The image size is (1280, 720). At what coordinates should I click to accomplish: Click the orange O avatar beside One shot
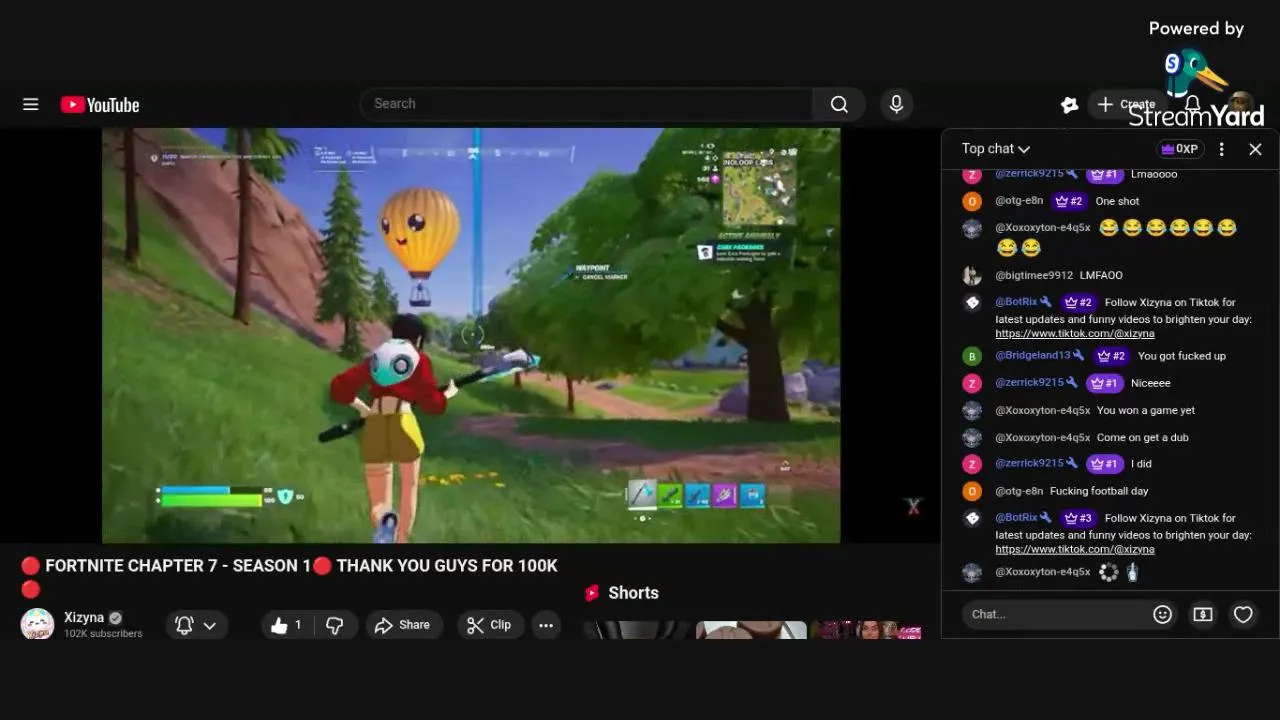coord(972,201)
